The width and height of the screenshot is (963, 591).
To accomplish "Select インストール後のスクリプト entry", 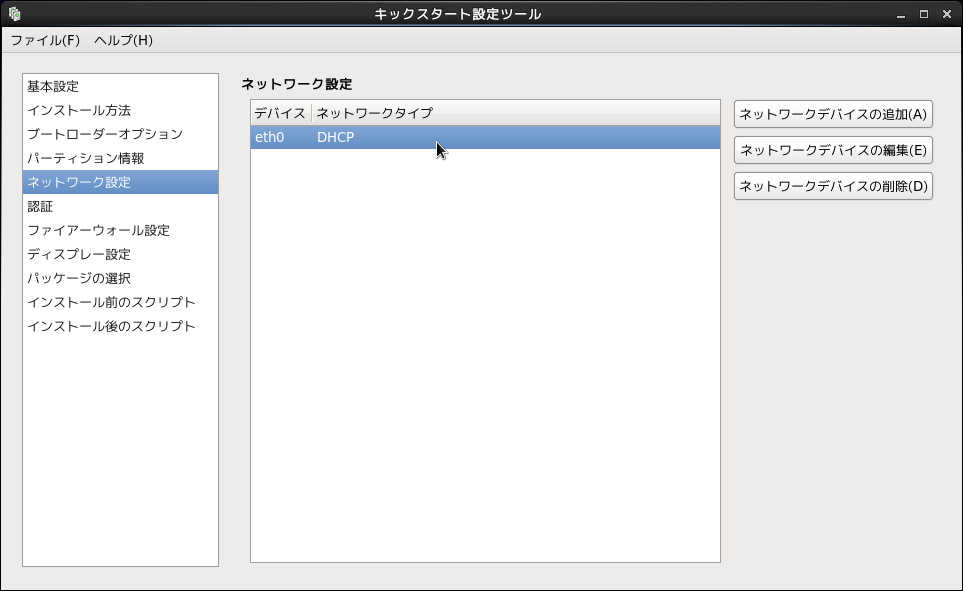I will pyautogui.click(x=111, y=326).
